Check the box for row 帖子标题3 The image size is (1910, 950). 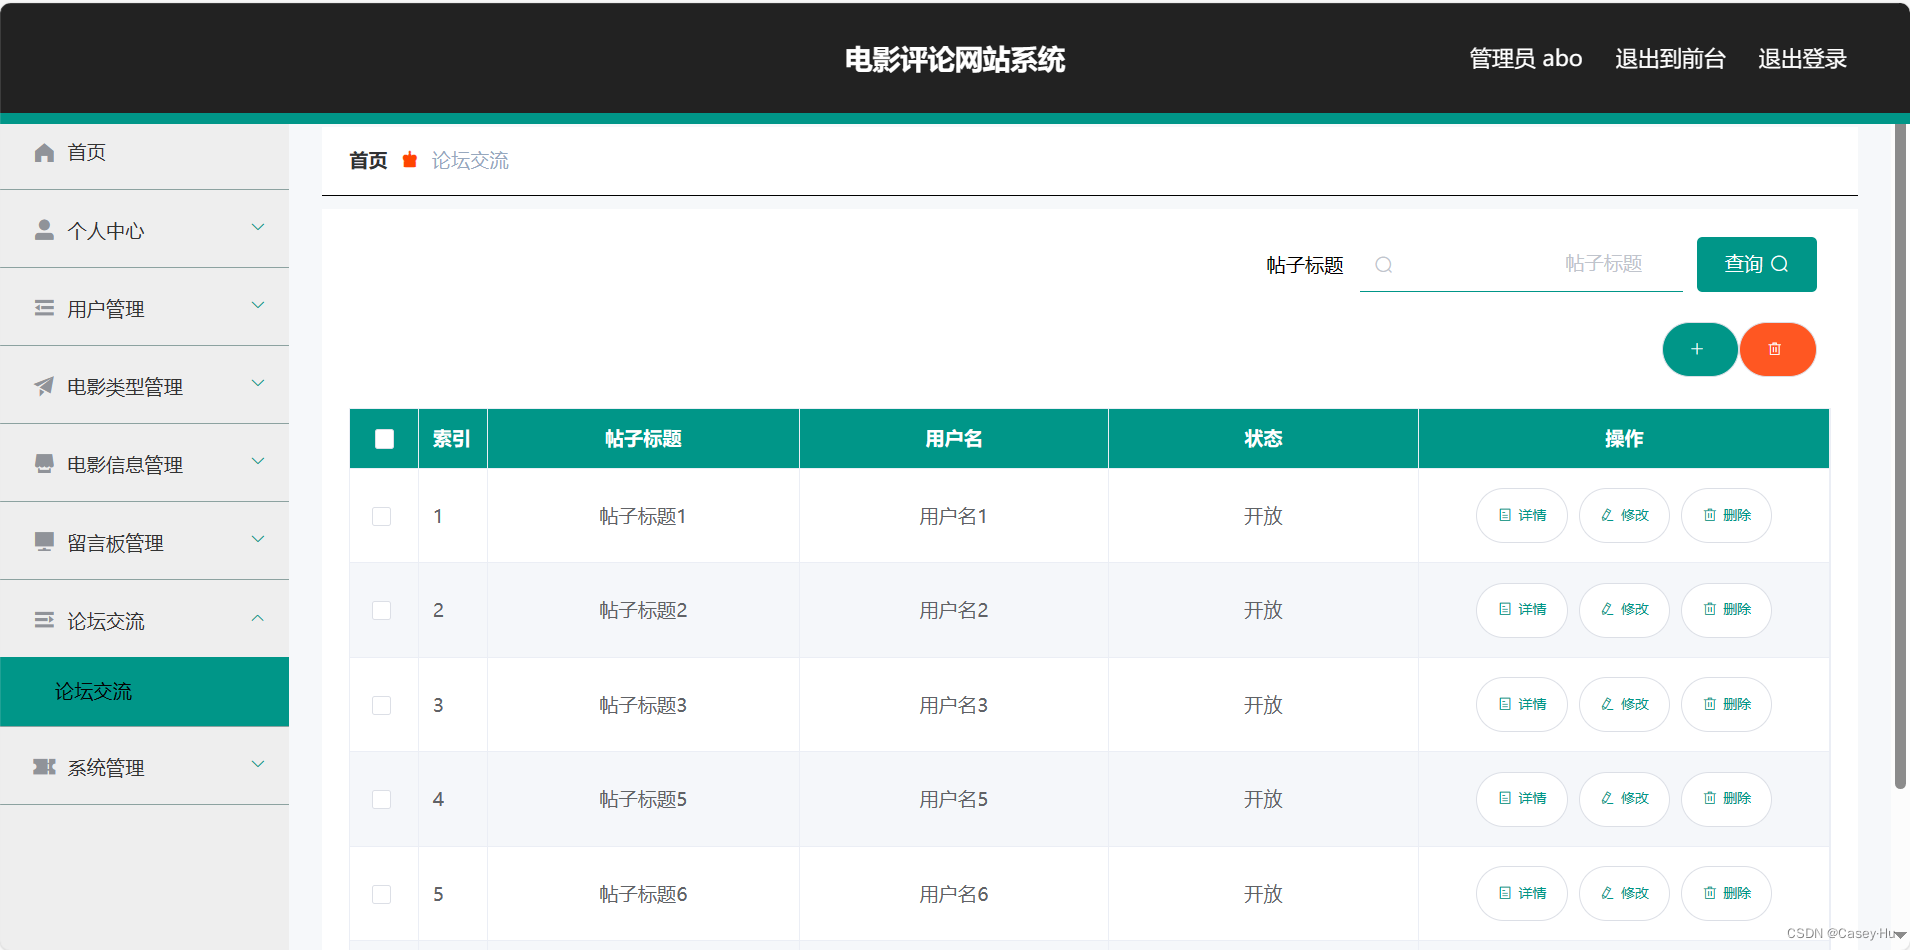(x=381, y=705)
